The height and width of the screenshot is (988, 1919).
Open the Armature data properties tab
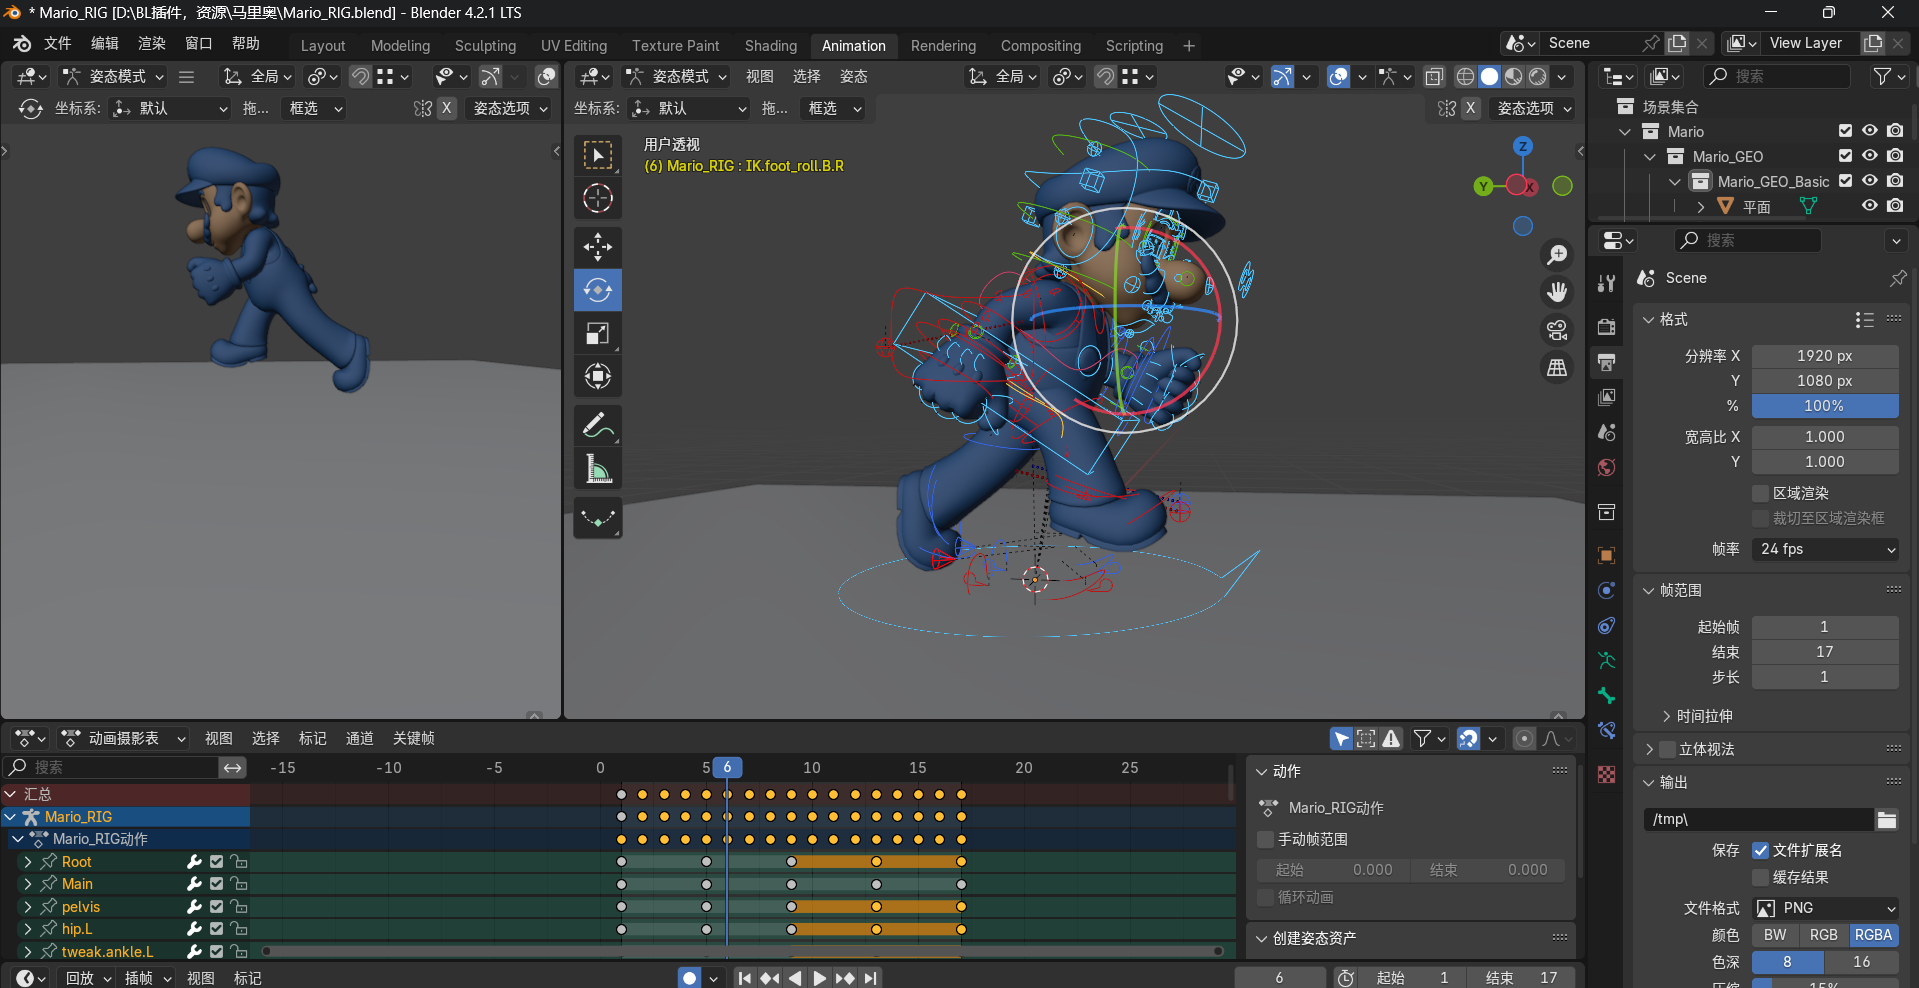(1606, 660)
